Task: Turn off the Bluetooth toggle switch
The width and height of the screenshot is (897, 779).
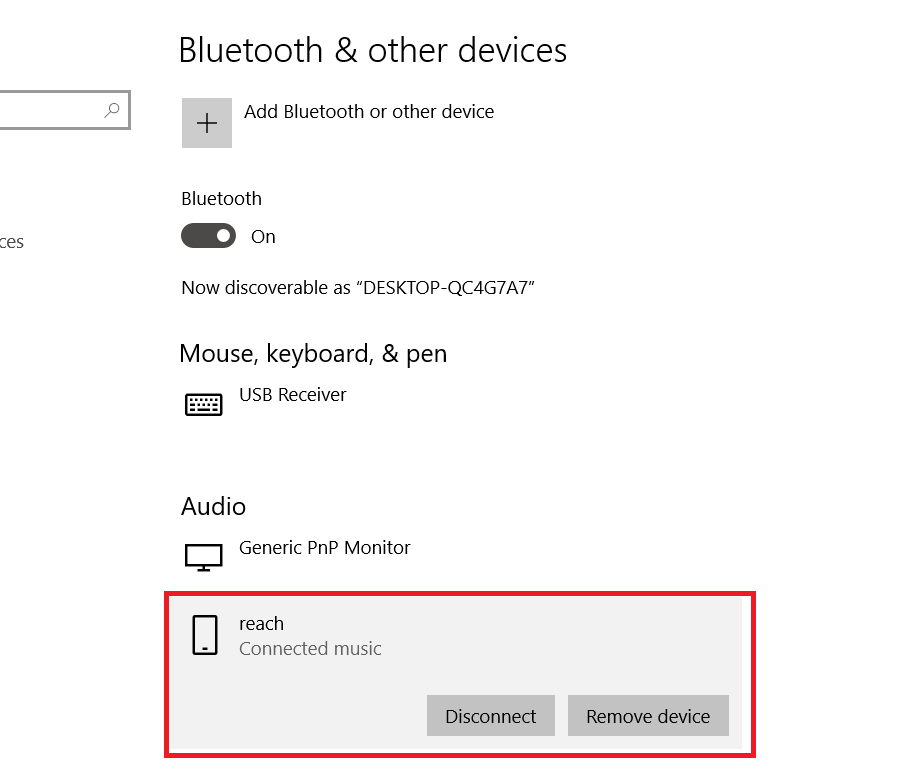Action: 208,236
